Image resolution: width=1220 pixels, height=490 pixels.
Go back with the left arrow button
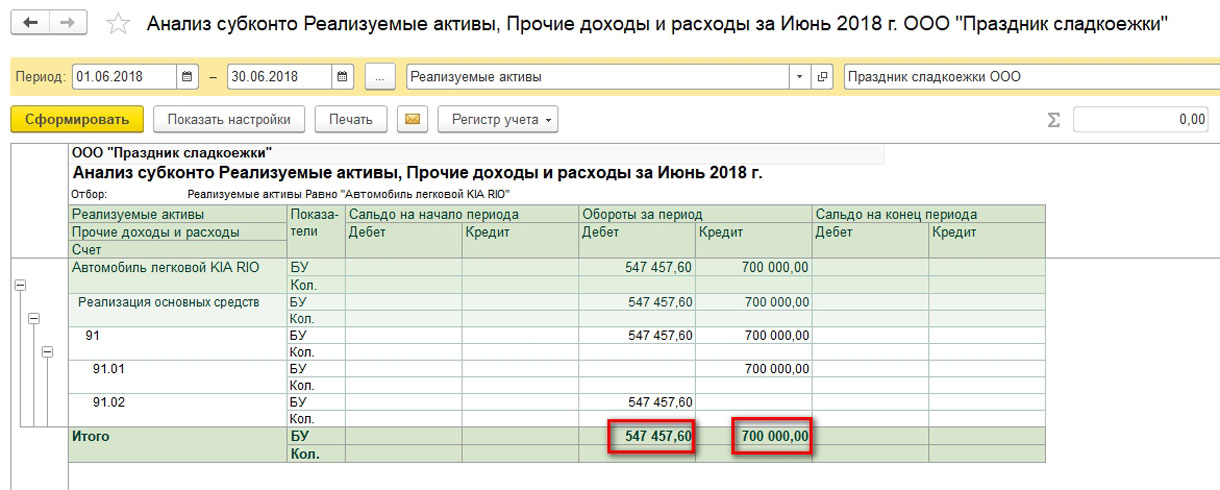[30, 22]
